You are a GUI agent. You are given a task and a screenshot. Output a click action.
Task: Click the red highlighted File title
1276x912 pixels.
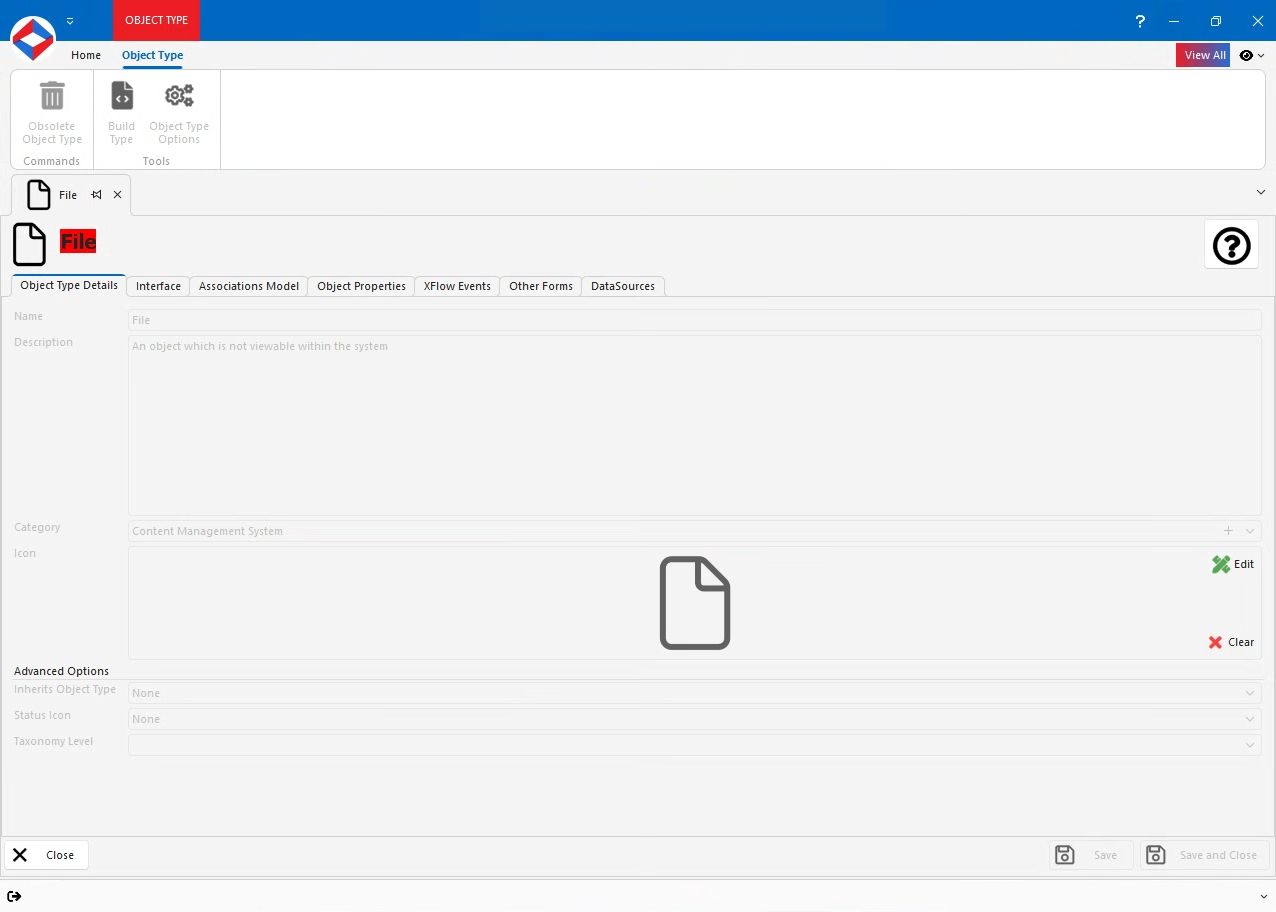78,241
